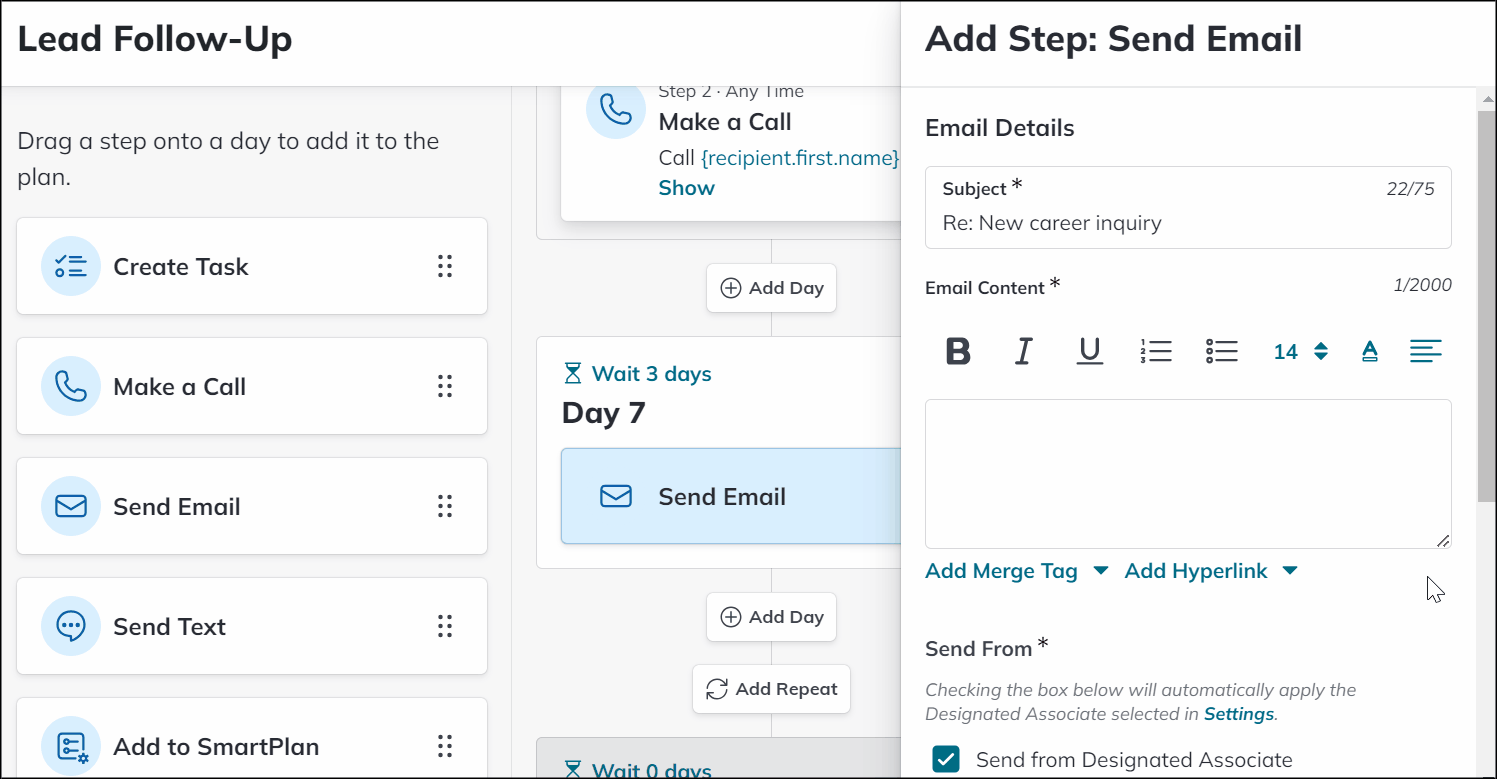1497x779 pixels.
Task: Insert a numbered list
Action: click(x=1155, y=351)
